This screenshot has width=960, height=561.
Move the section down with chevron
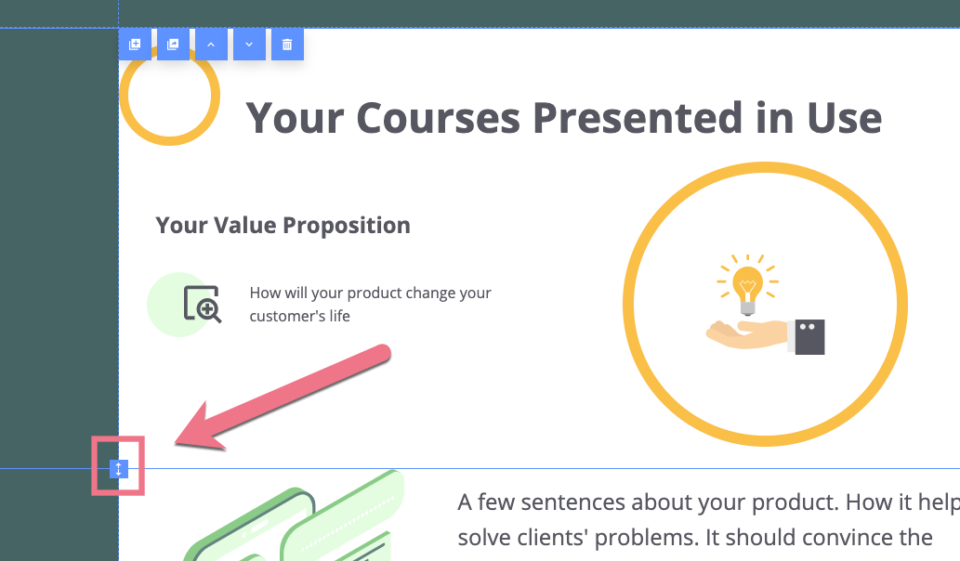click(x=249, y=44)
